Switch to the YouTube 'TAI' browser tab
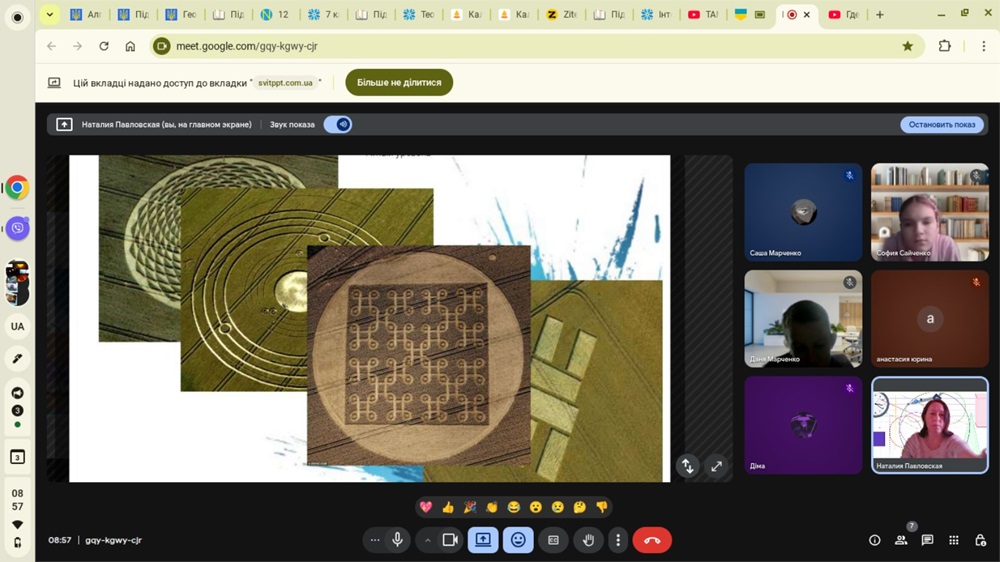This screenshot has width=1000, height=562. (703, 15)
